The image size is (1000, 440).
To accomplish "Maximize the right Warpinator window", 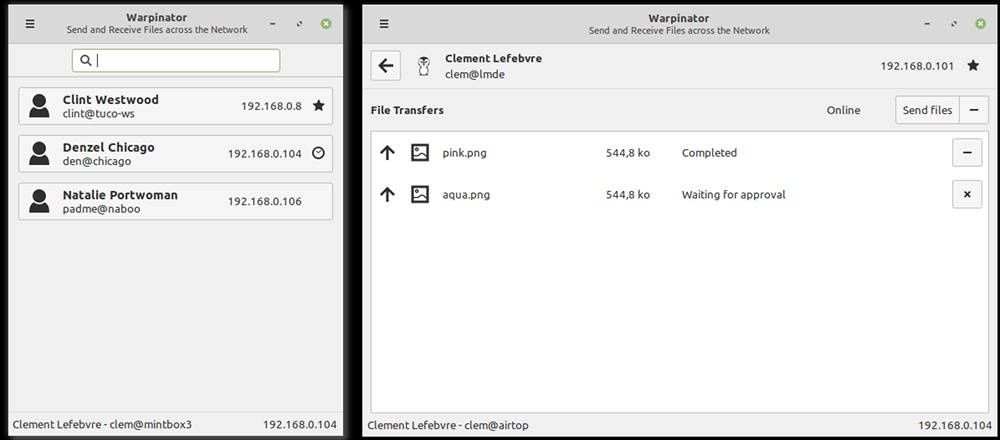I will (953, 24).
